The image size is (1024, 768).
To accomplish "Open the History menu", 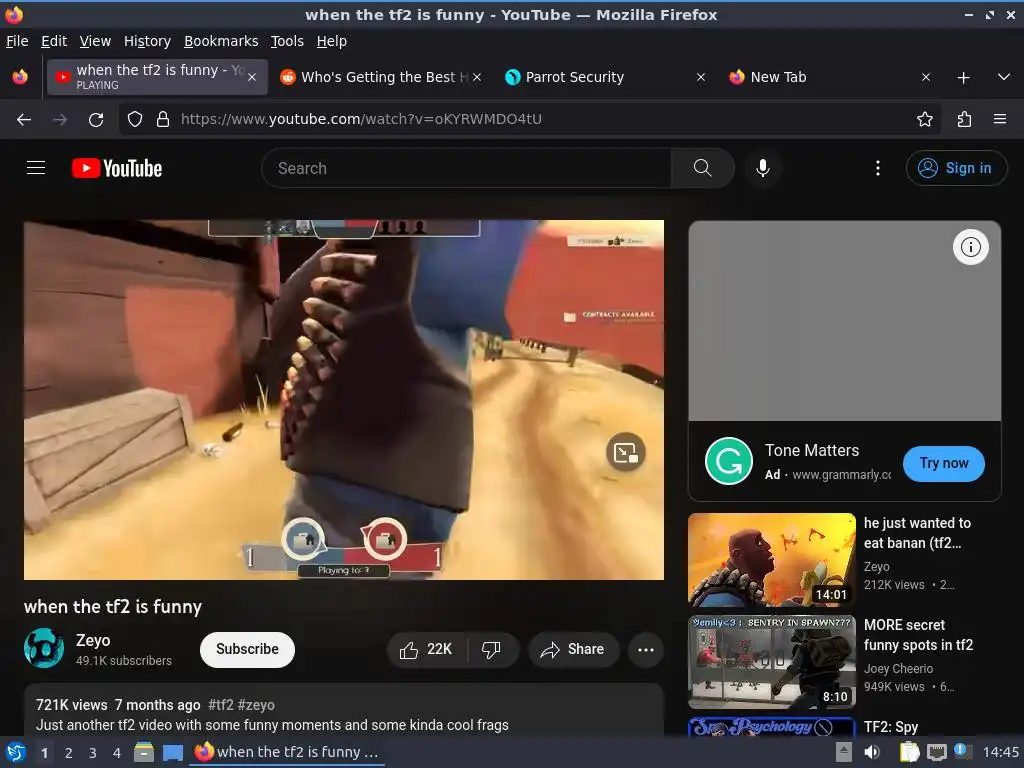I will pyautogui.click(x=148, y=41).
